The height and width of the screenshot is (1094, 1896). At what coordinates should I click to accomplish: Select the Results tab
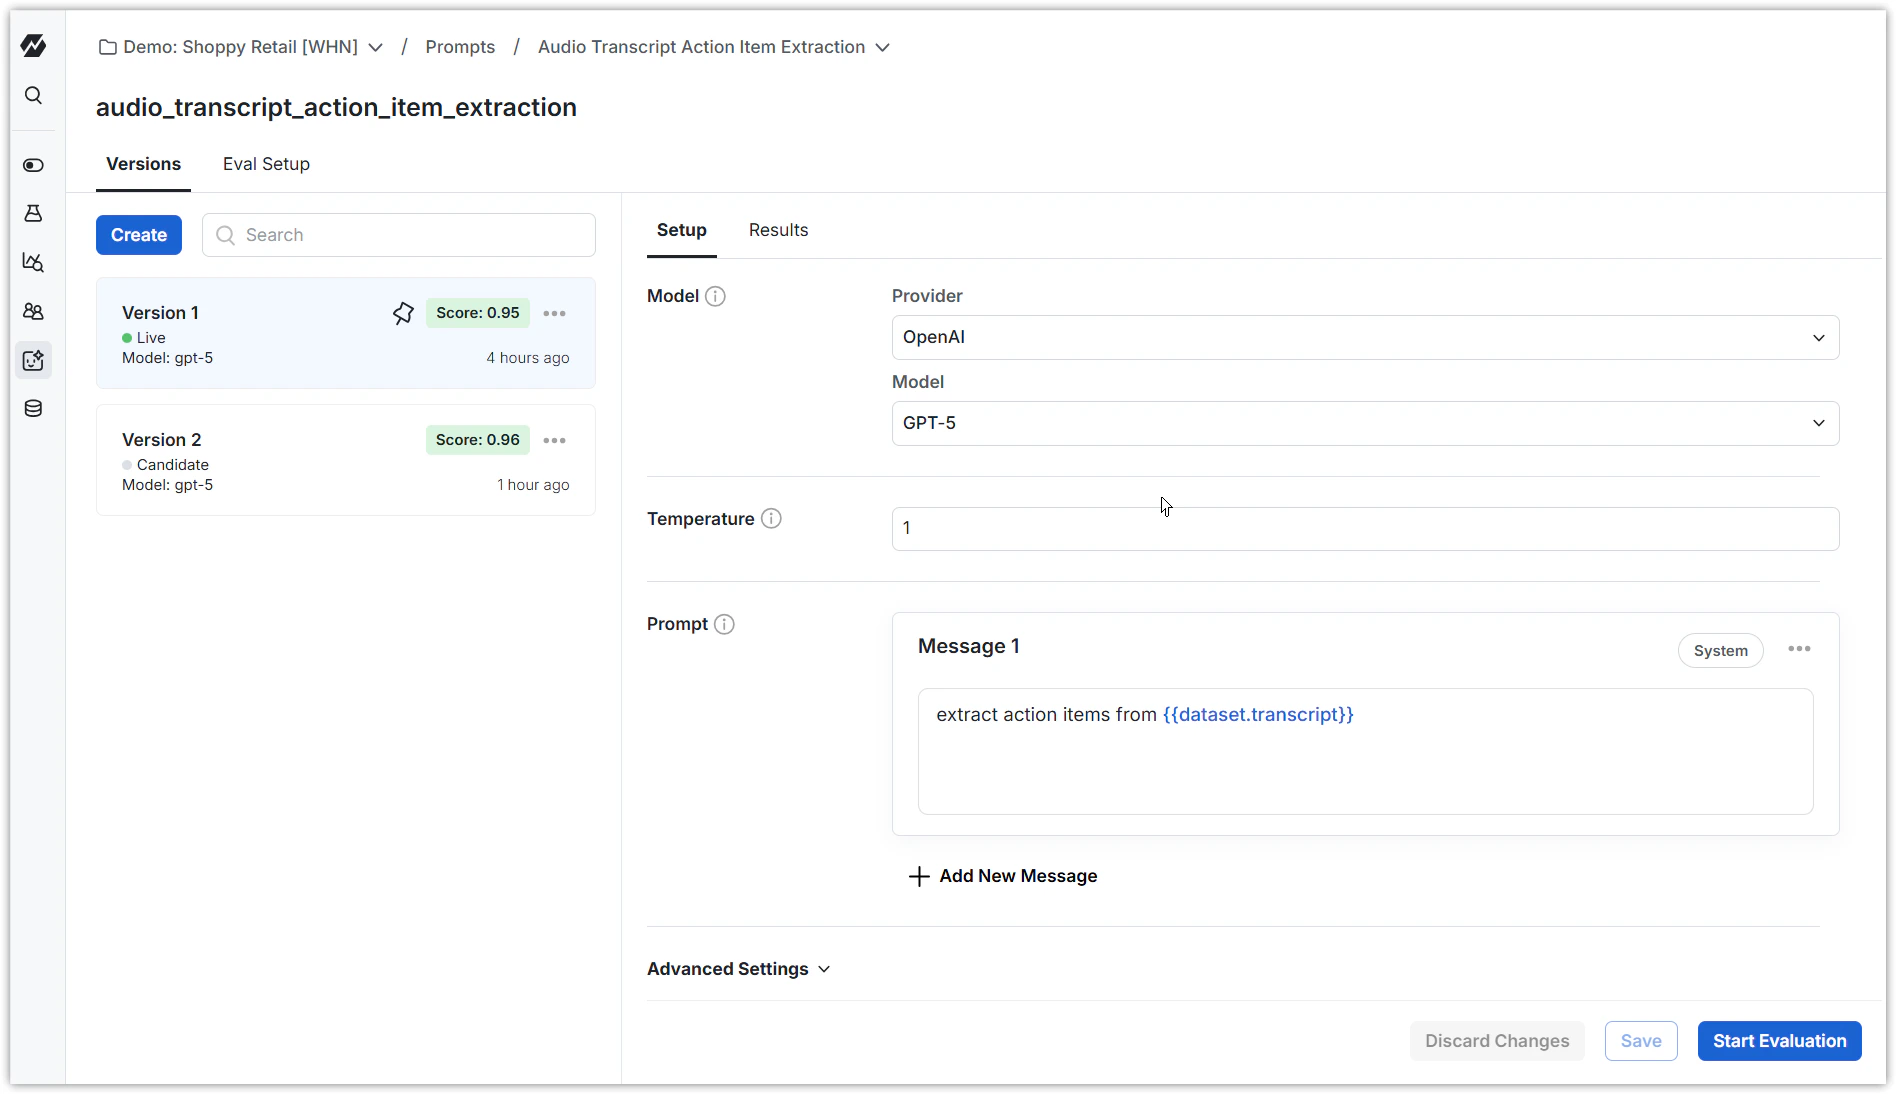click(778, 230)
